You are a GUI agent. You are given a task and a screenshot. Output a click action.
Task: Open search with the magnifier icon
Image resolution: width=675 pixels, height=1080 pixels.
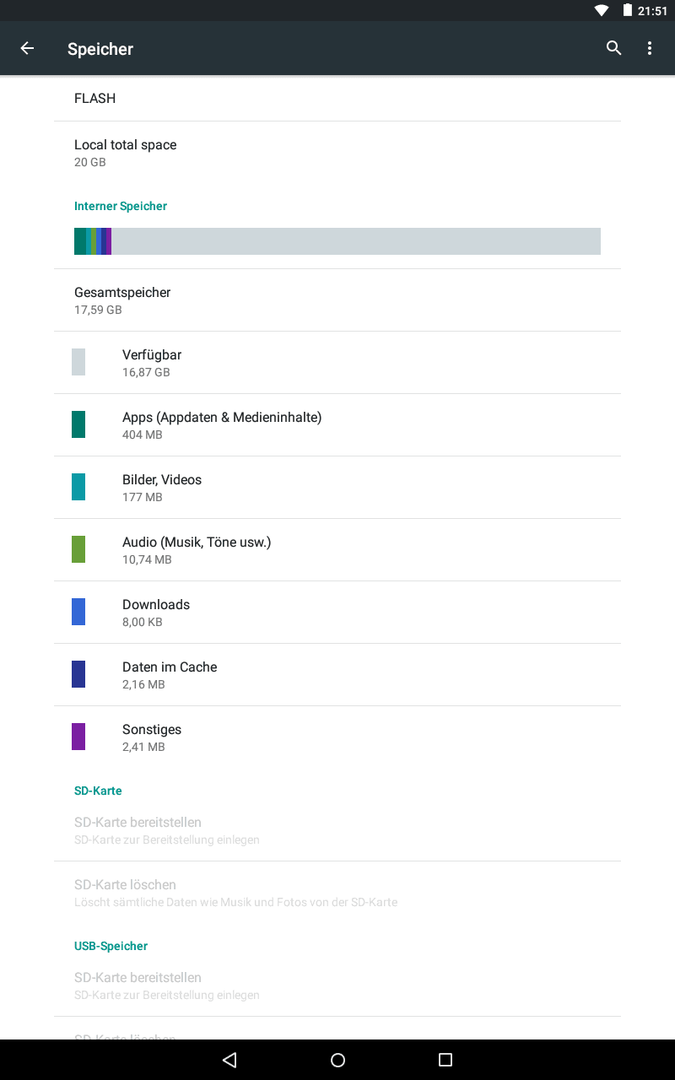(x=614, y=48)
